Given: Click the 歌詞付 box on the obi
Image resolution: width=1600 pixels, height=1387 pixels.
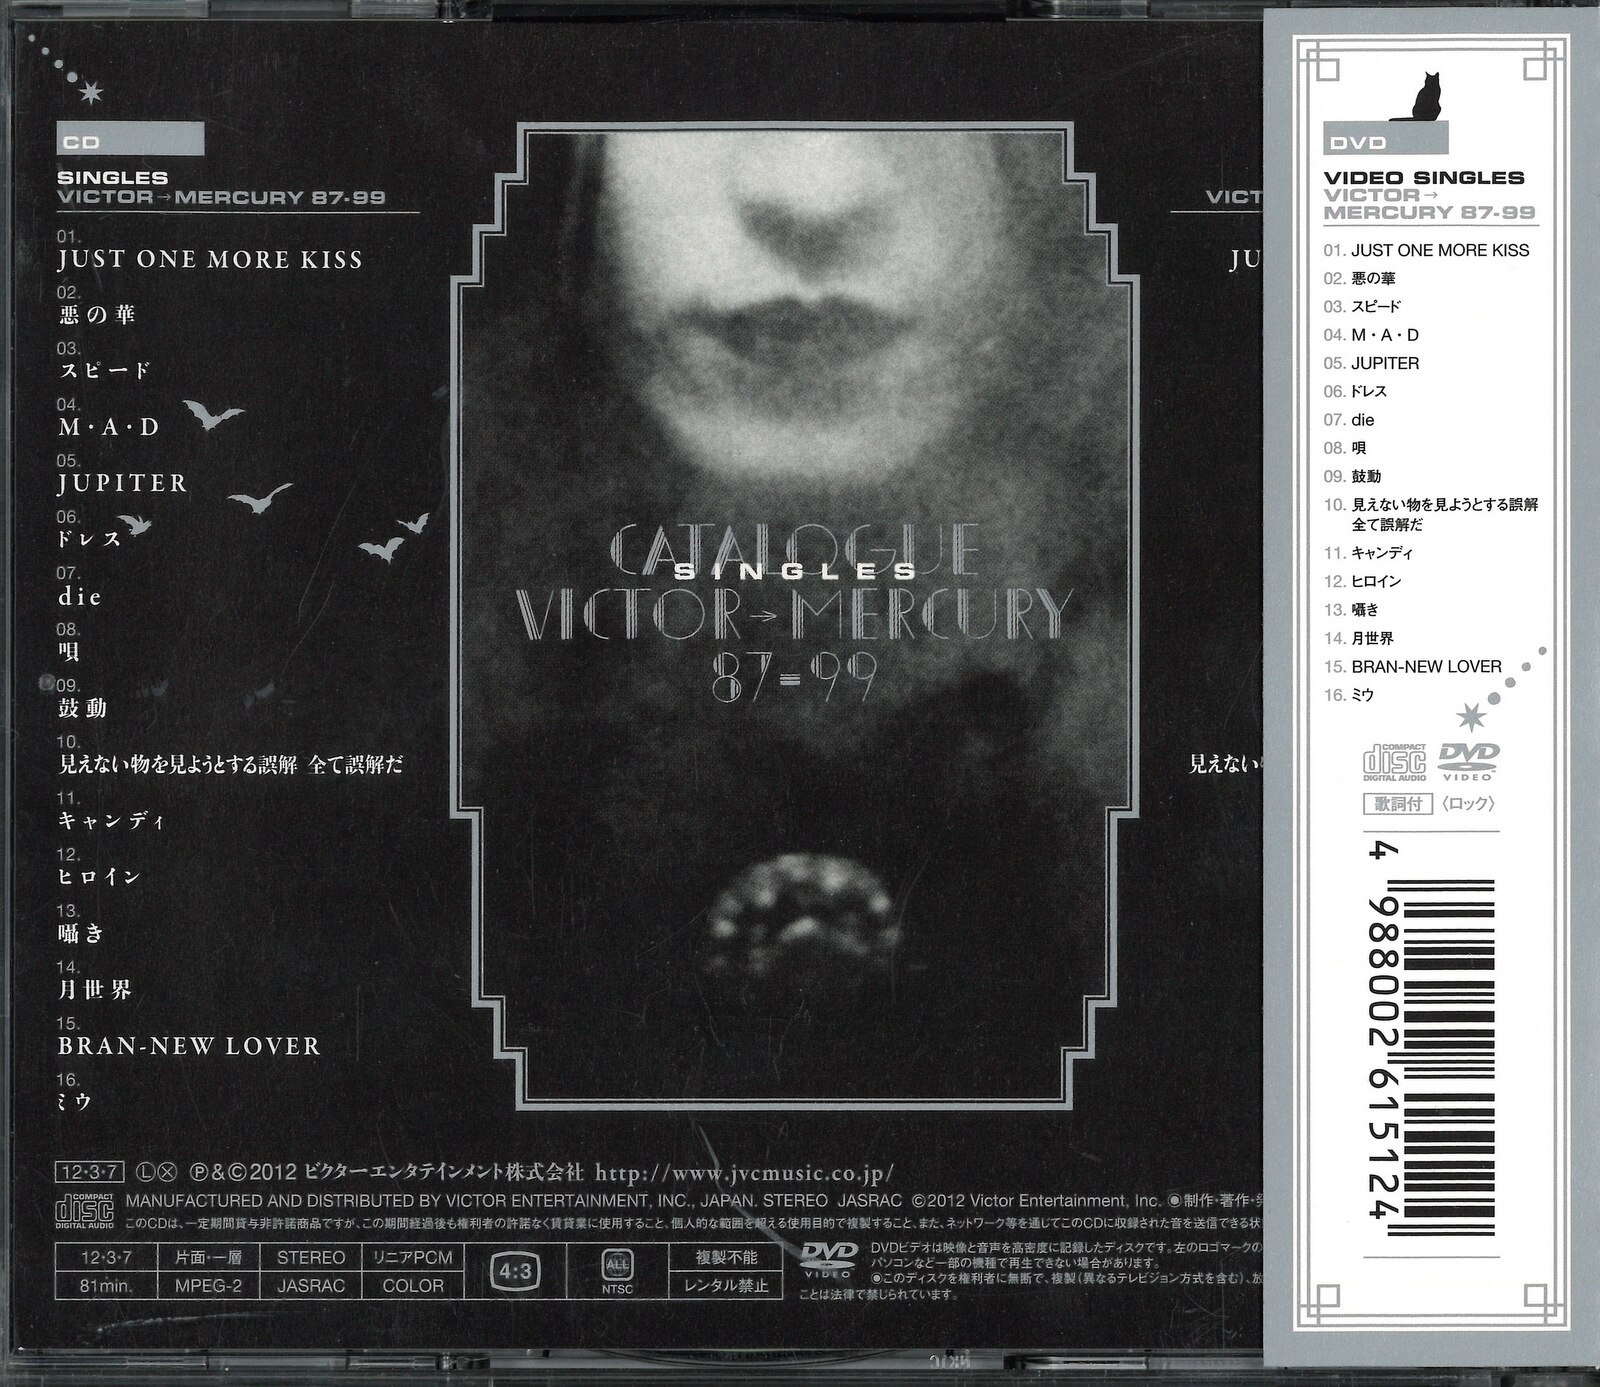Looking at the screenshot, I should (1398, 803).
